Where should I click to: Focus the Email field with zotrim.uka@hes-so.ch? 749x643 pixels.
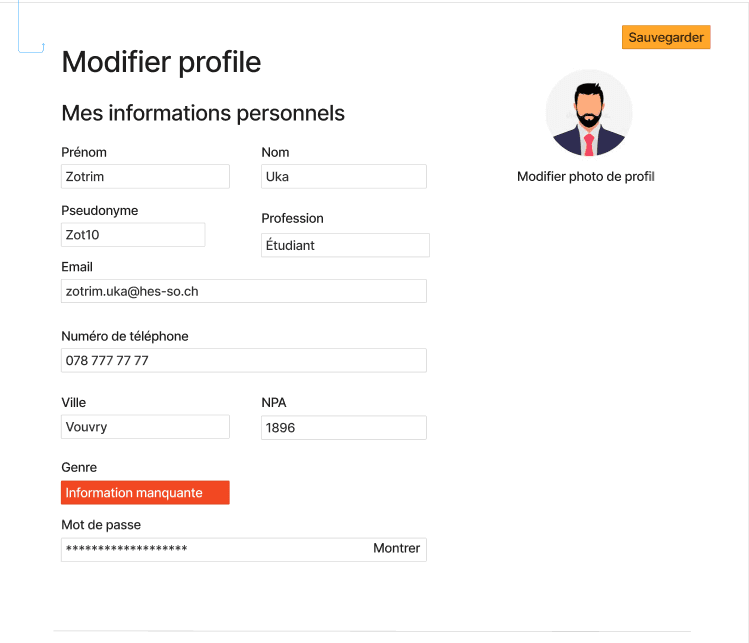pyautogui.click(x=244, y=291)
